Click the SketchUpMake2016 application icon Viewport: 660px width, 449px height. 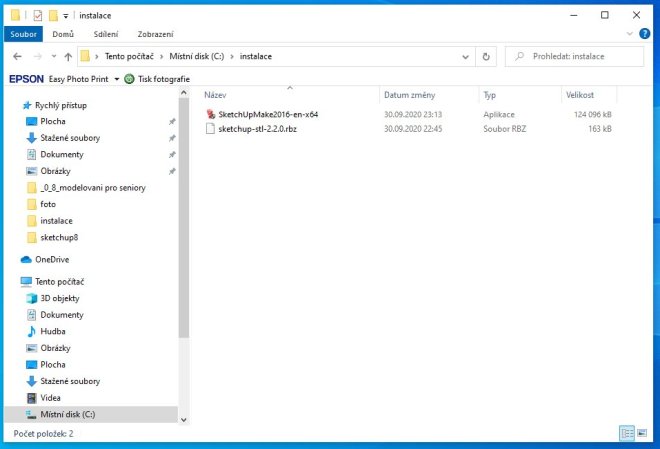coord(210,114)
